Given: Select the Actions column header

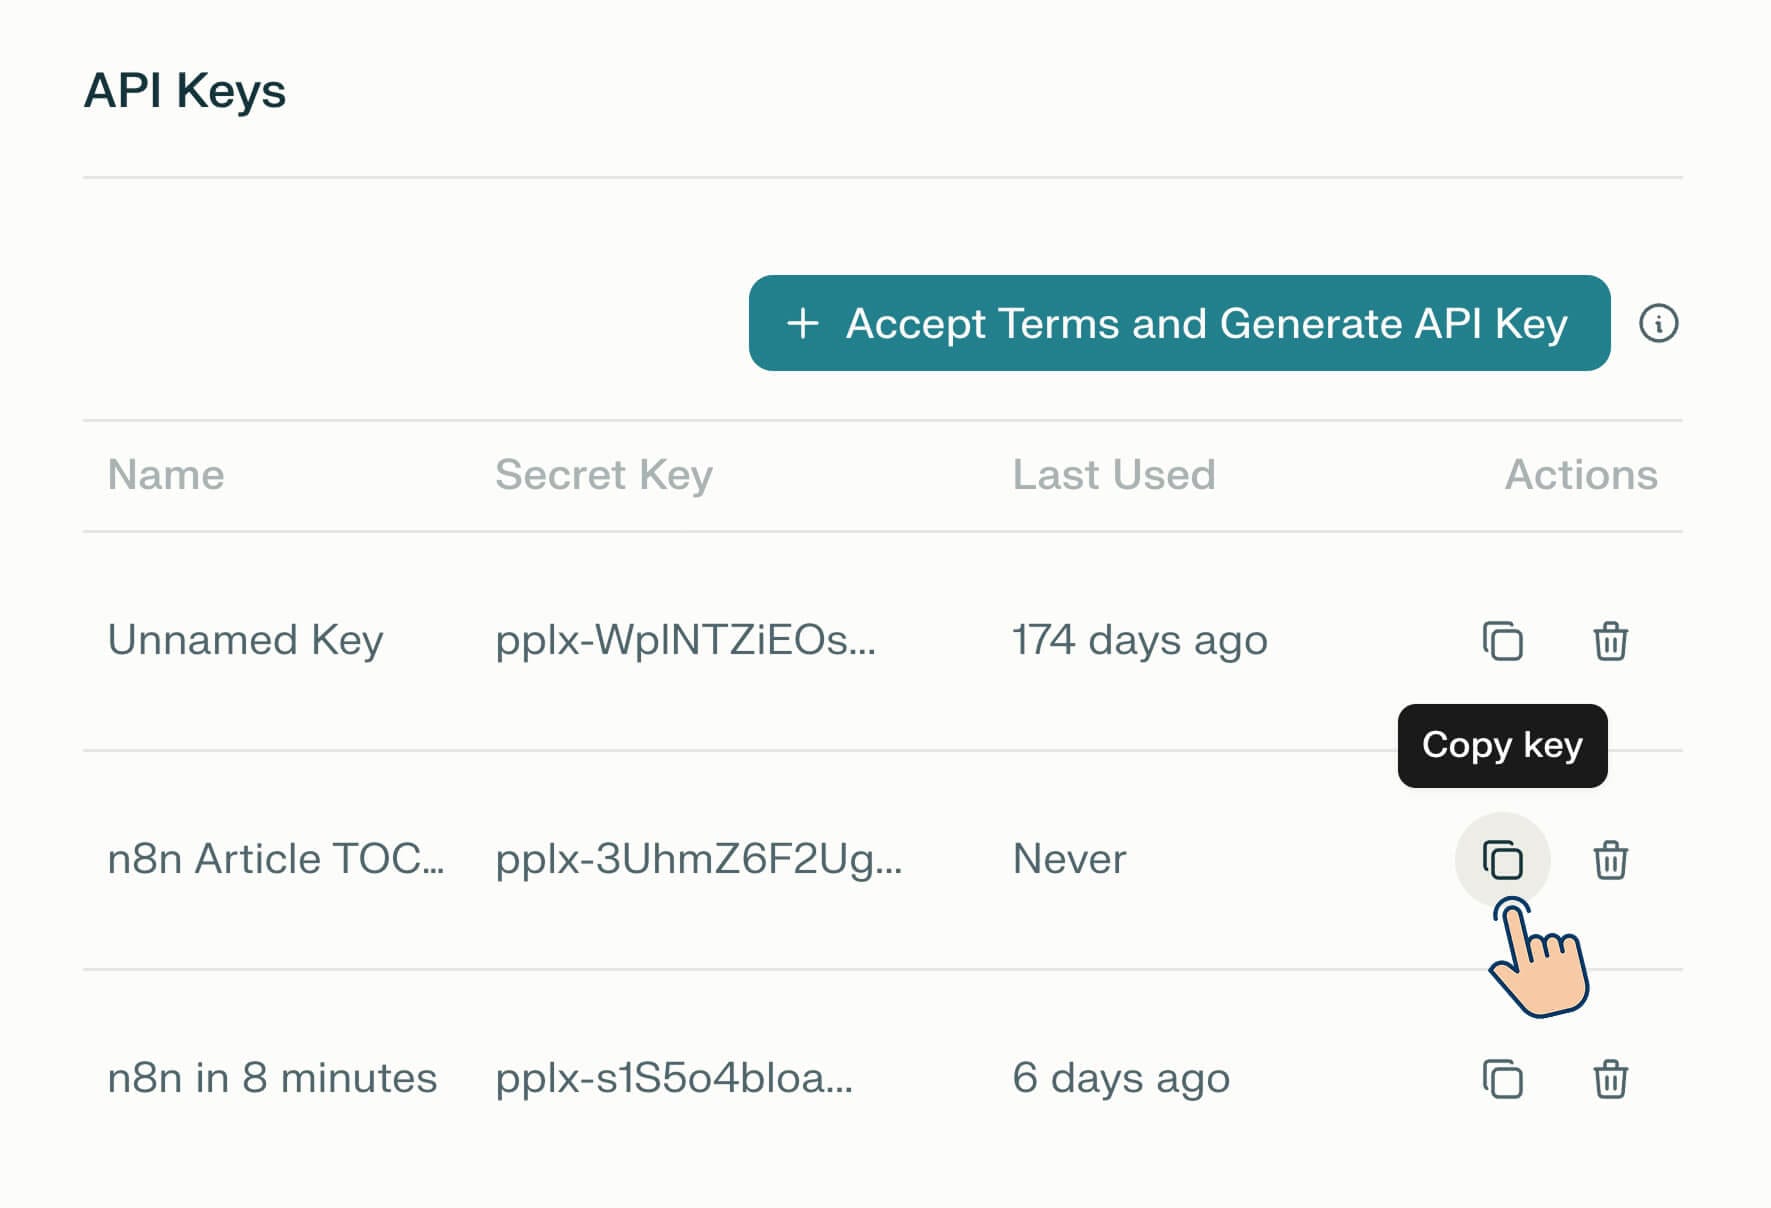Looking at the screenshot, I should 1580,475.
